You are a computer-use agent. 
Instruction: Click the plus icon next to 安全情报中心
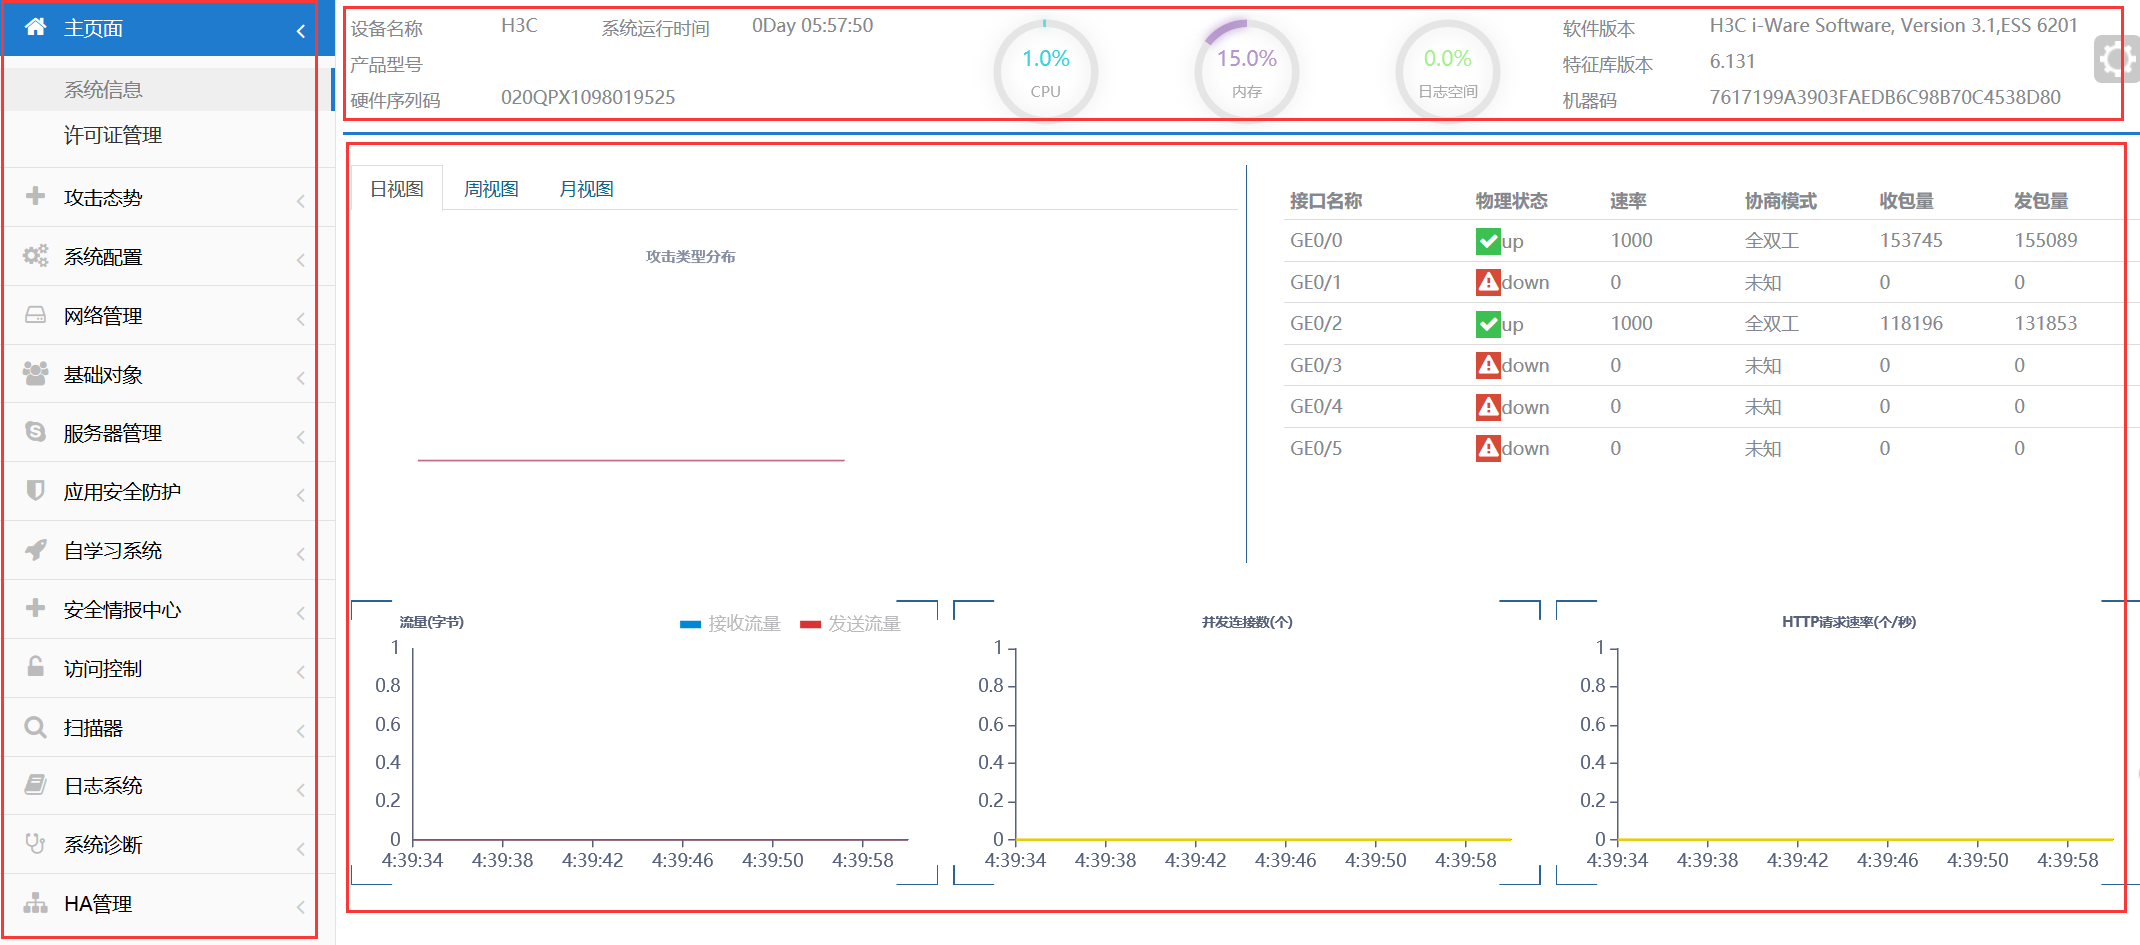pyautogui.click(x=35, y=608)
